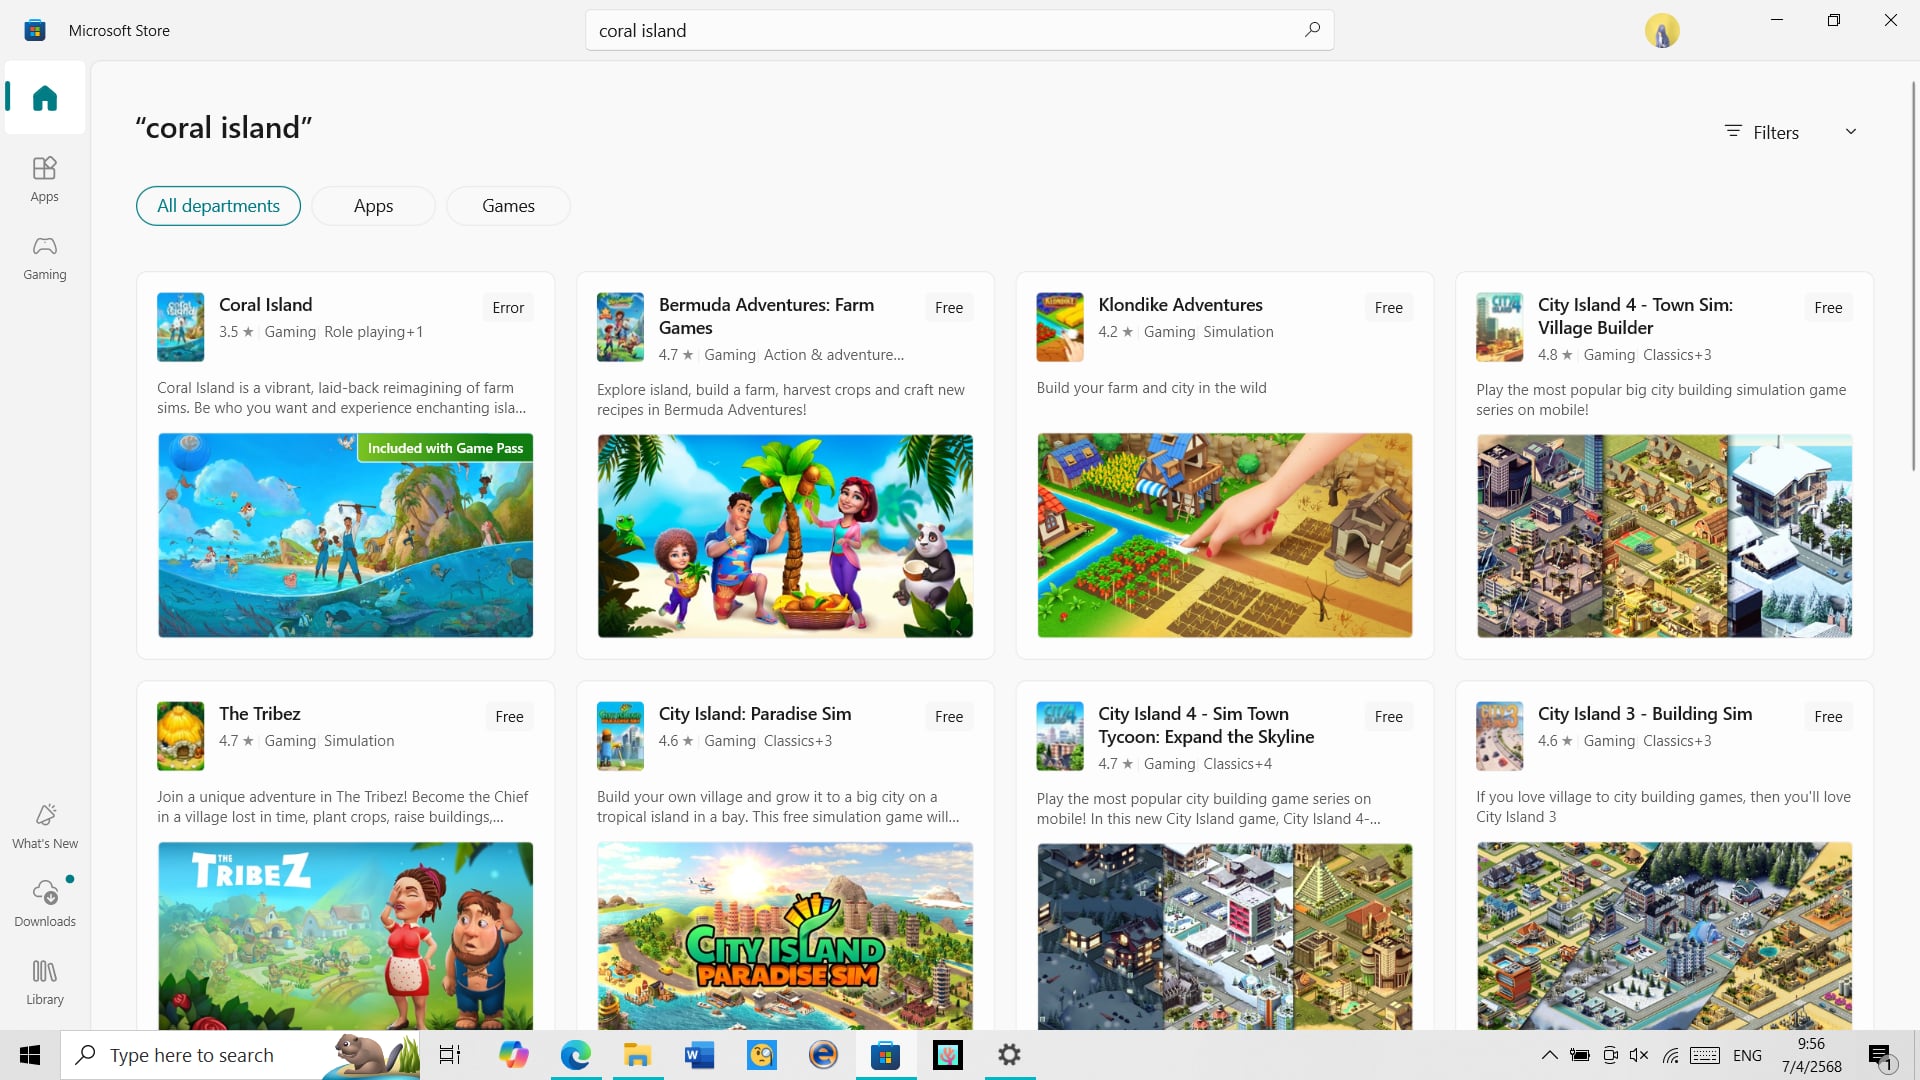Open Word from the taskbar
The height and width of the screenshot is (1080, 1920).
pos(699,1055)
